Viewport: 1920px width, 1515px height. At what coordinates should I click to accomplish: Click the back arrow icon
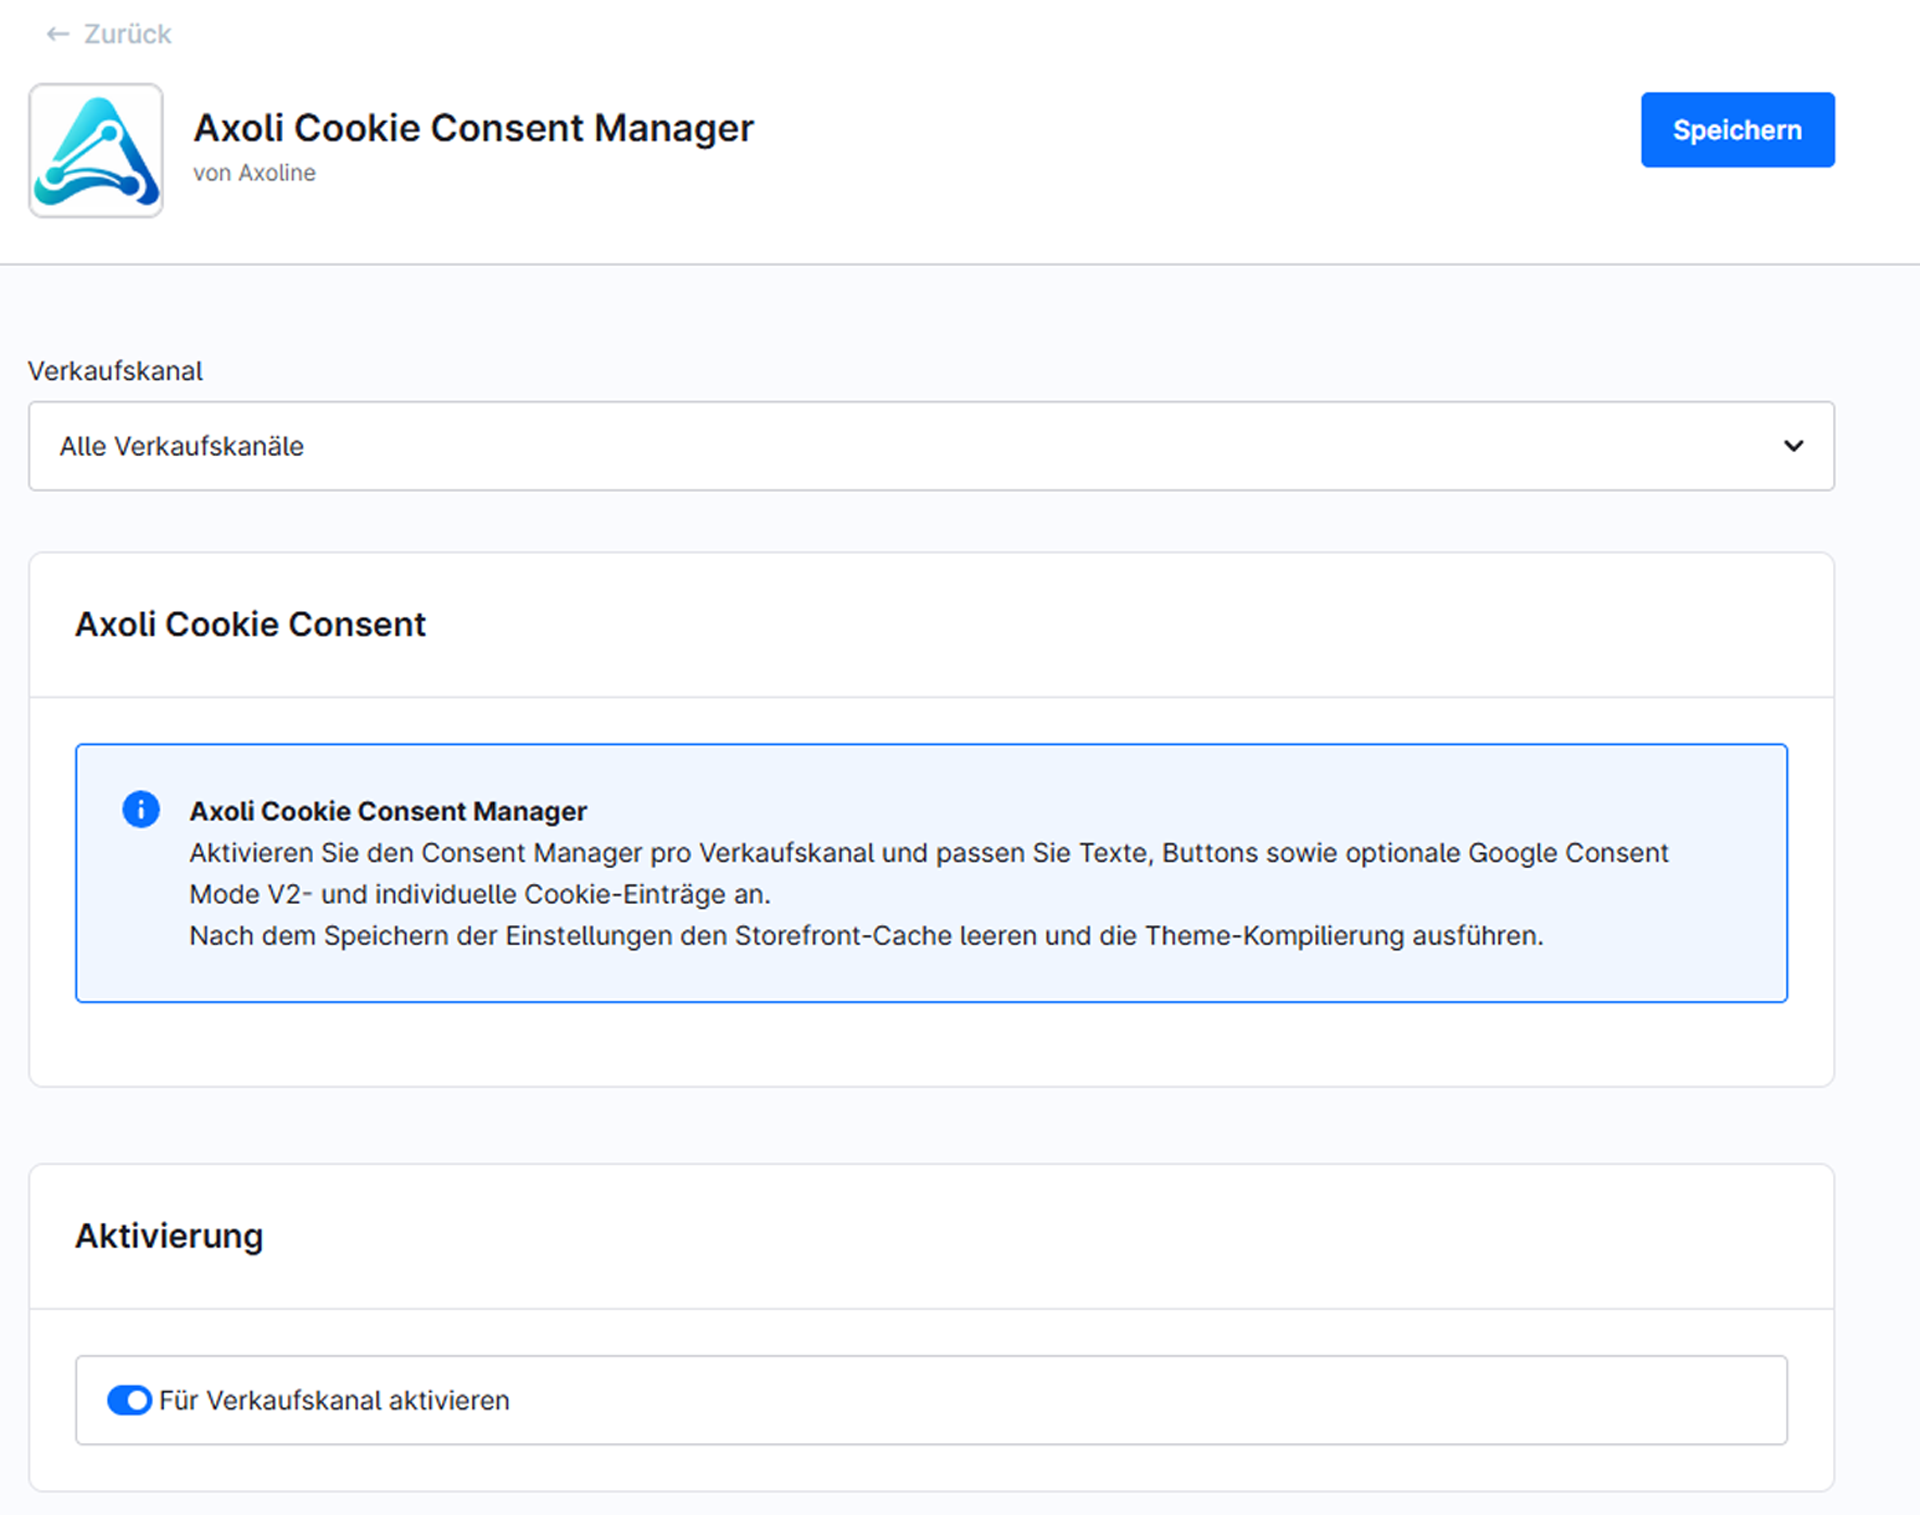coord(57,34)
